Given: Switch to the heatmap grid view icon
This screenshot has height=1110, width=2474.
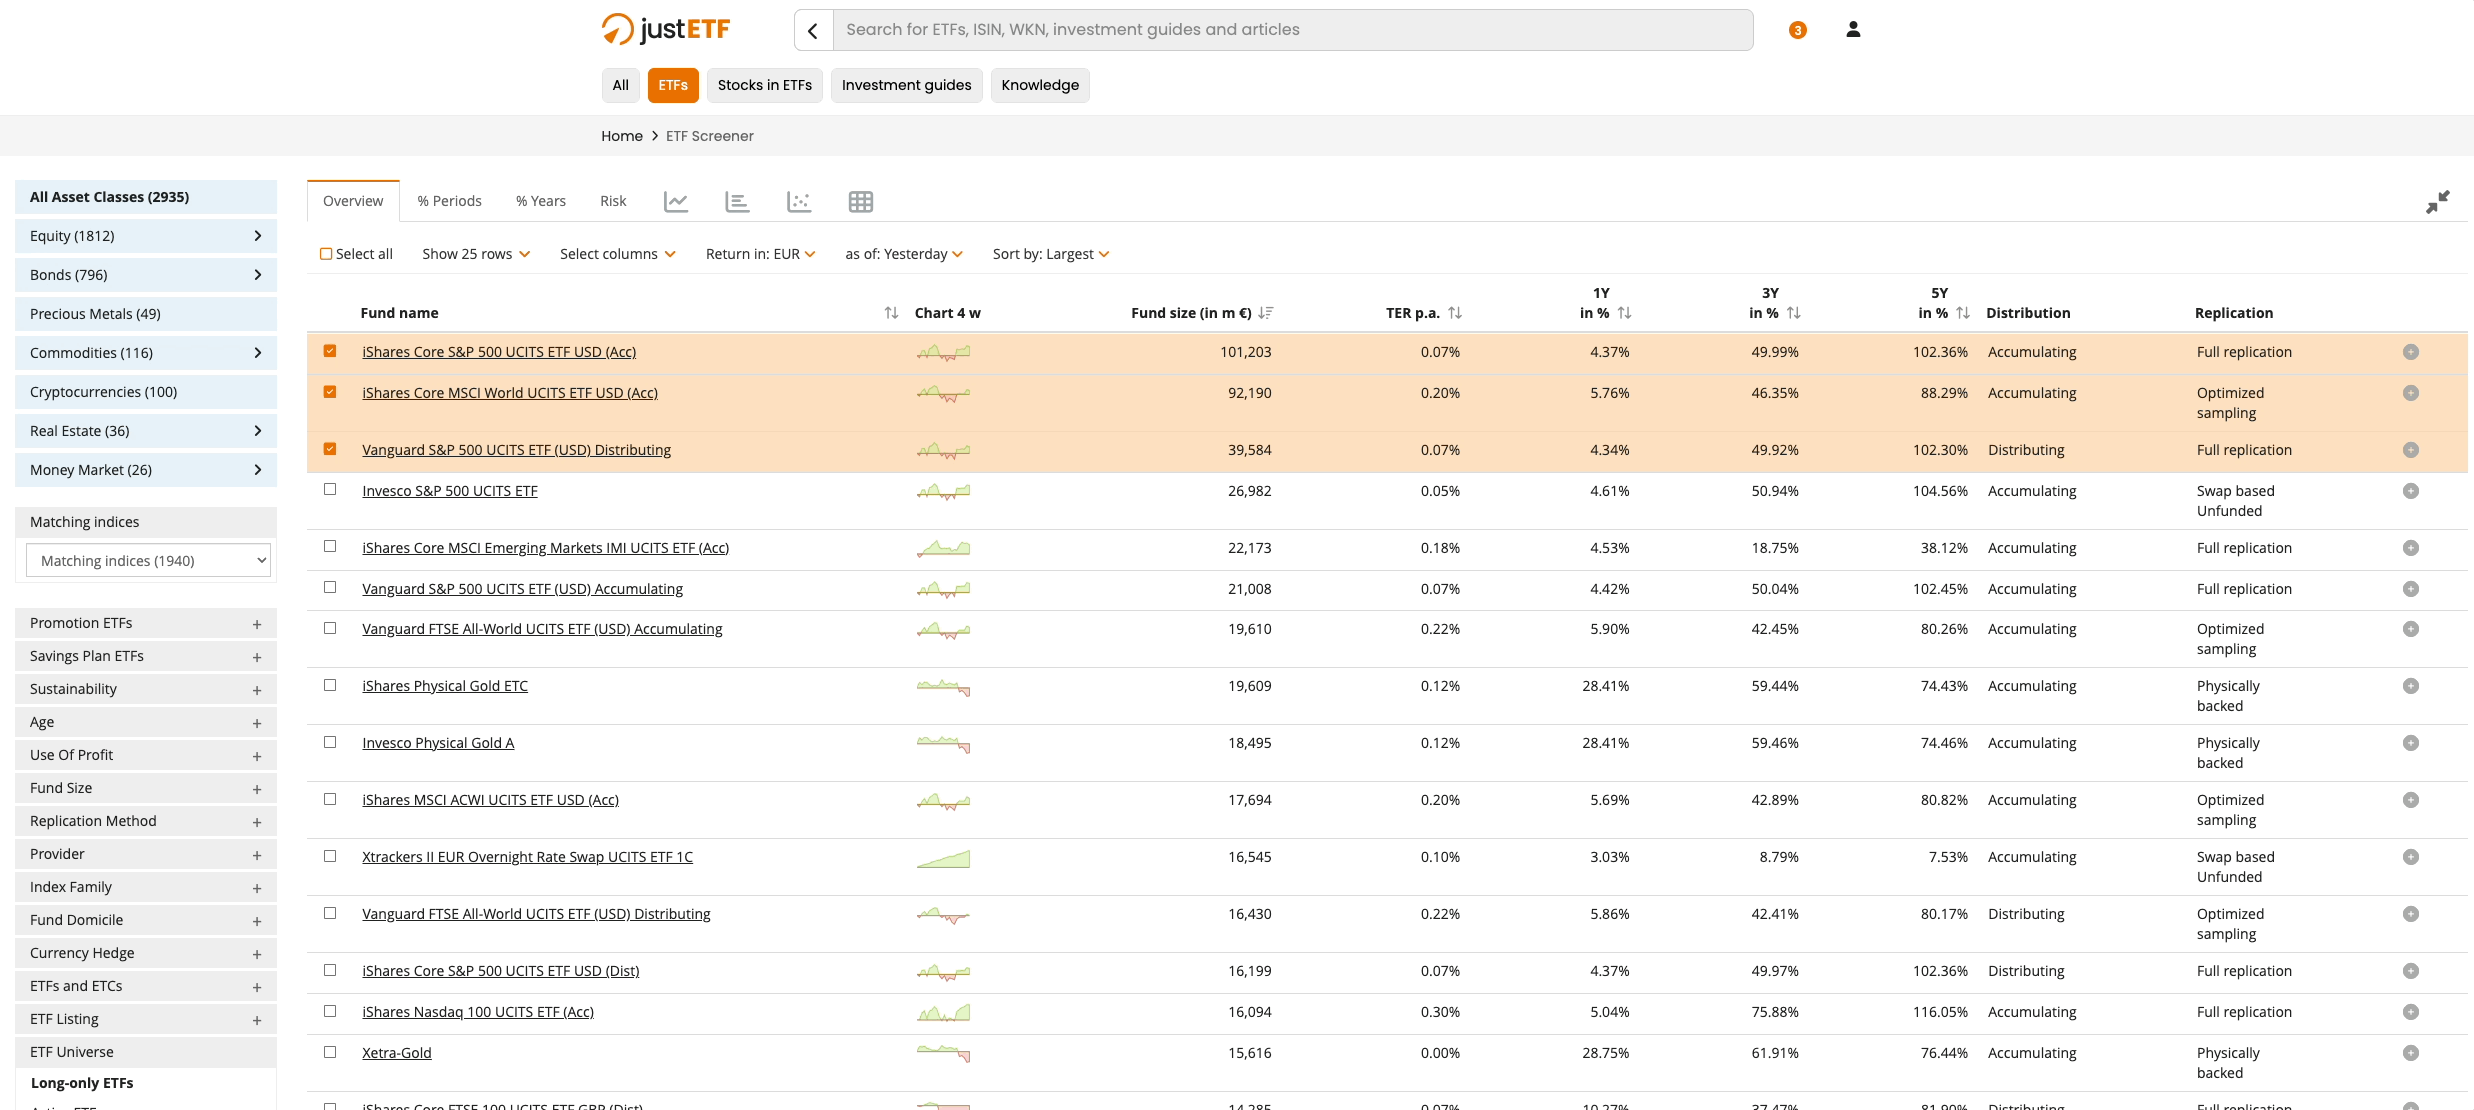Looking at the screenshot, I should (x=860, y=202).
